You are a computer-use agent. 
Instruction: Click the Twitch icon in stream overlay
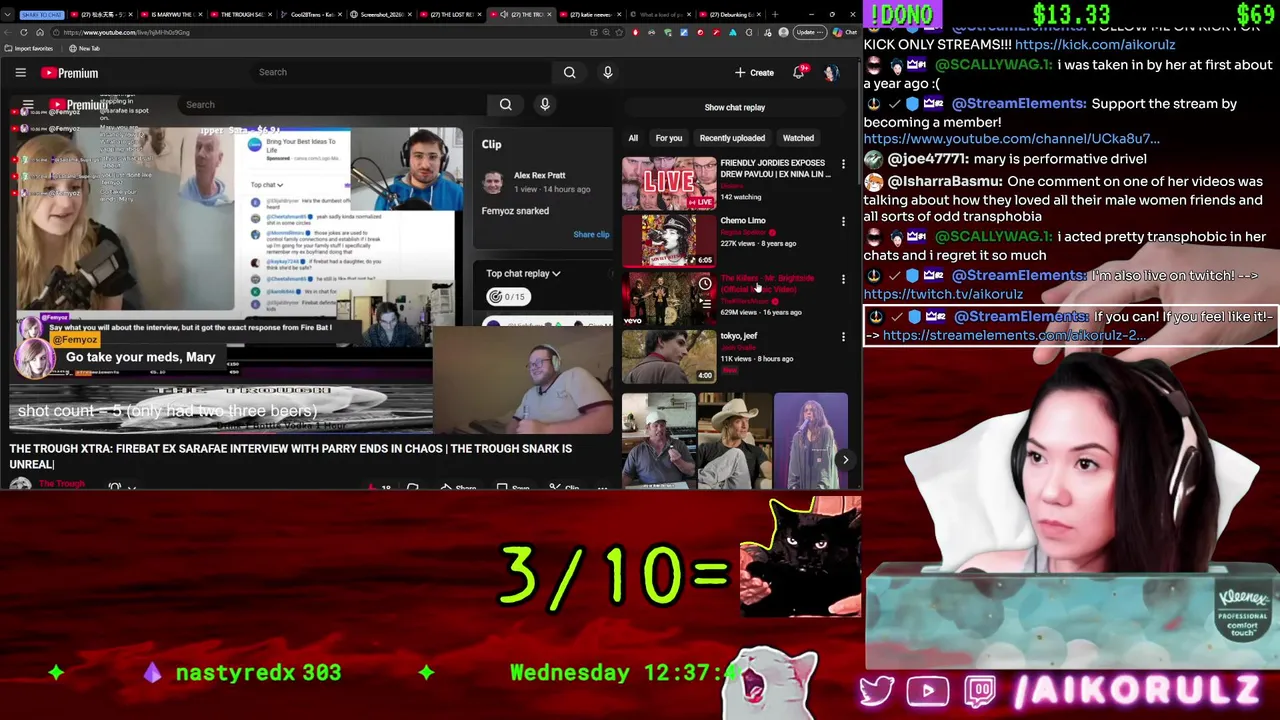(x=981, y=691)
